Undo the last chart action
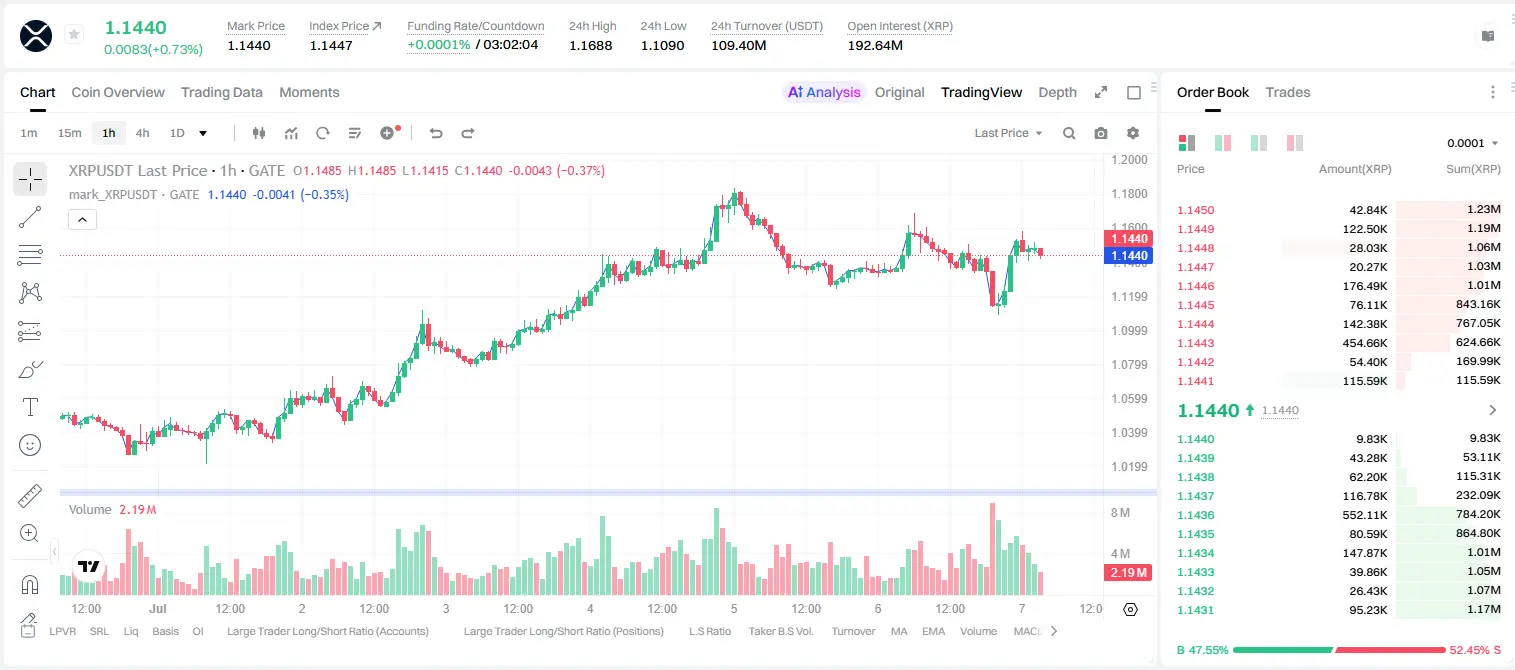 point(435,133)
